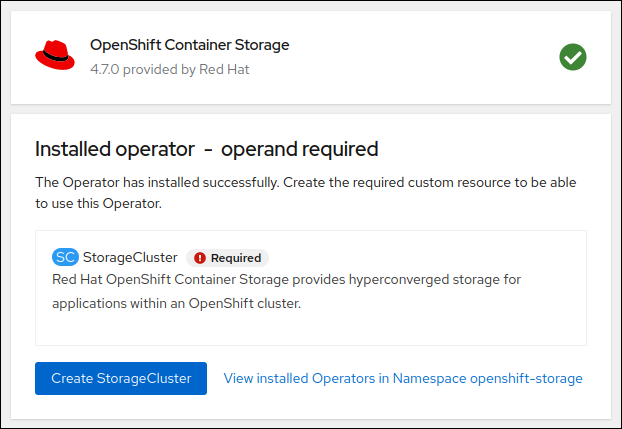Click the words operand required in heading
Screen dimensions: 622x429
coord(299,149)
